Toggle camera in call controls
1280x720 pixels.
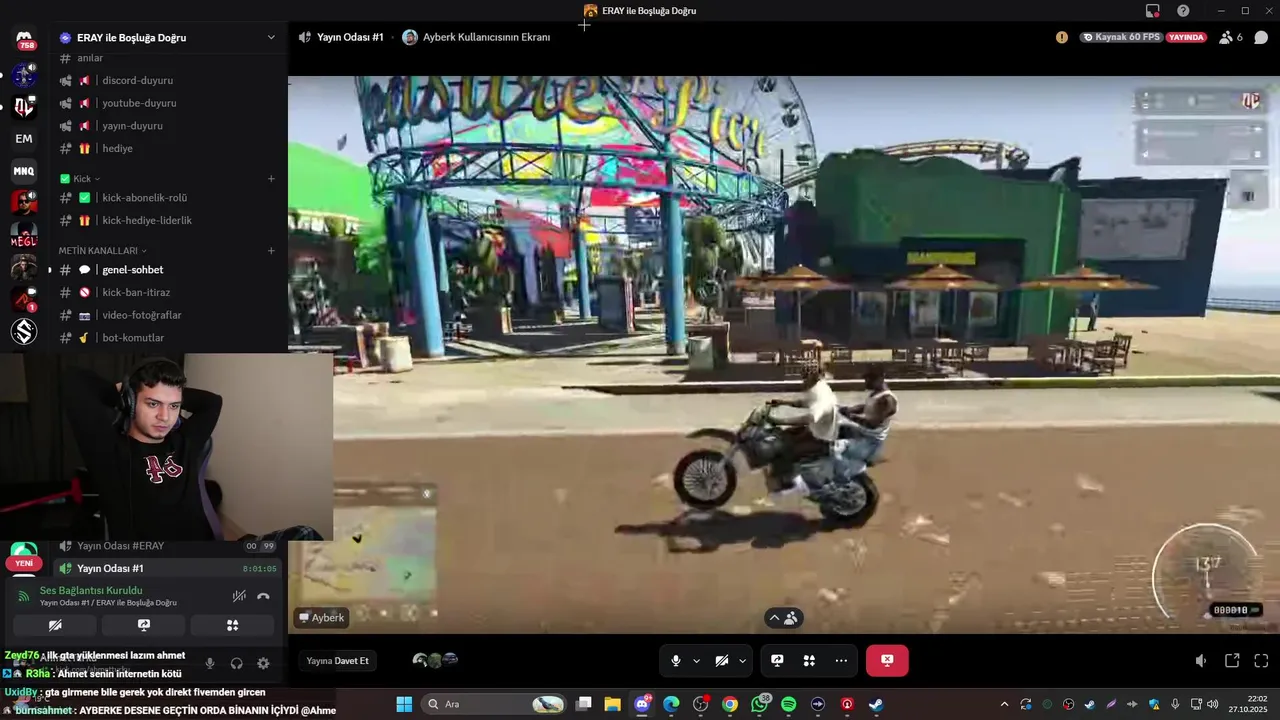pos(722,661)
